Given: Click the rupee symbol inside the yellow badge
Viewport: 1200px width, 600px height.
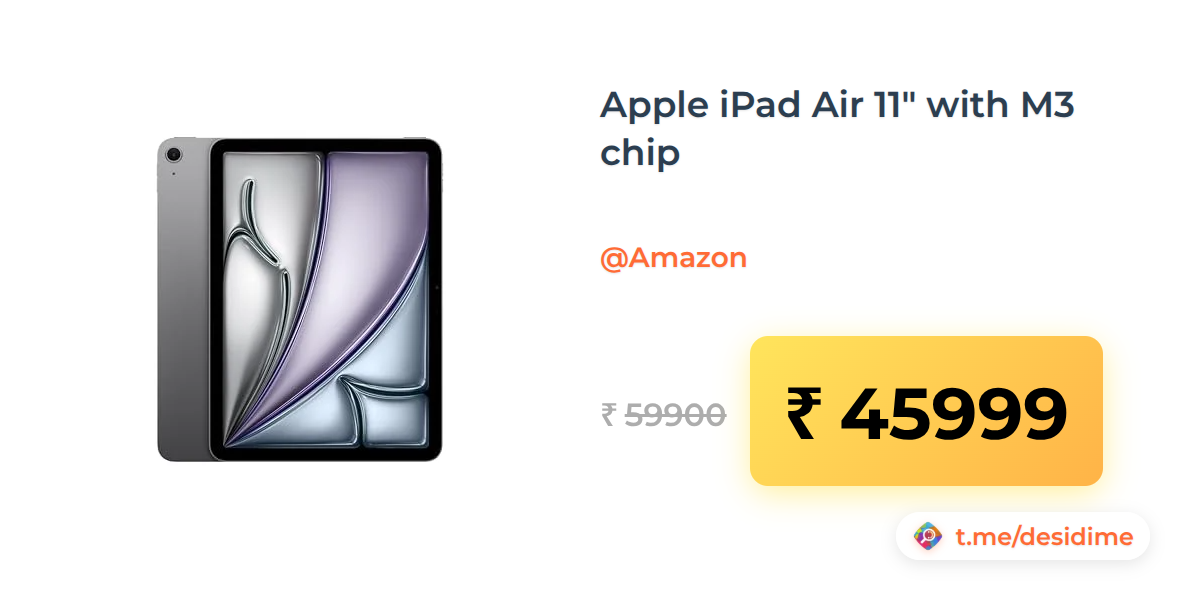Looking at the screenshot, I should 803,414.
